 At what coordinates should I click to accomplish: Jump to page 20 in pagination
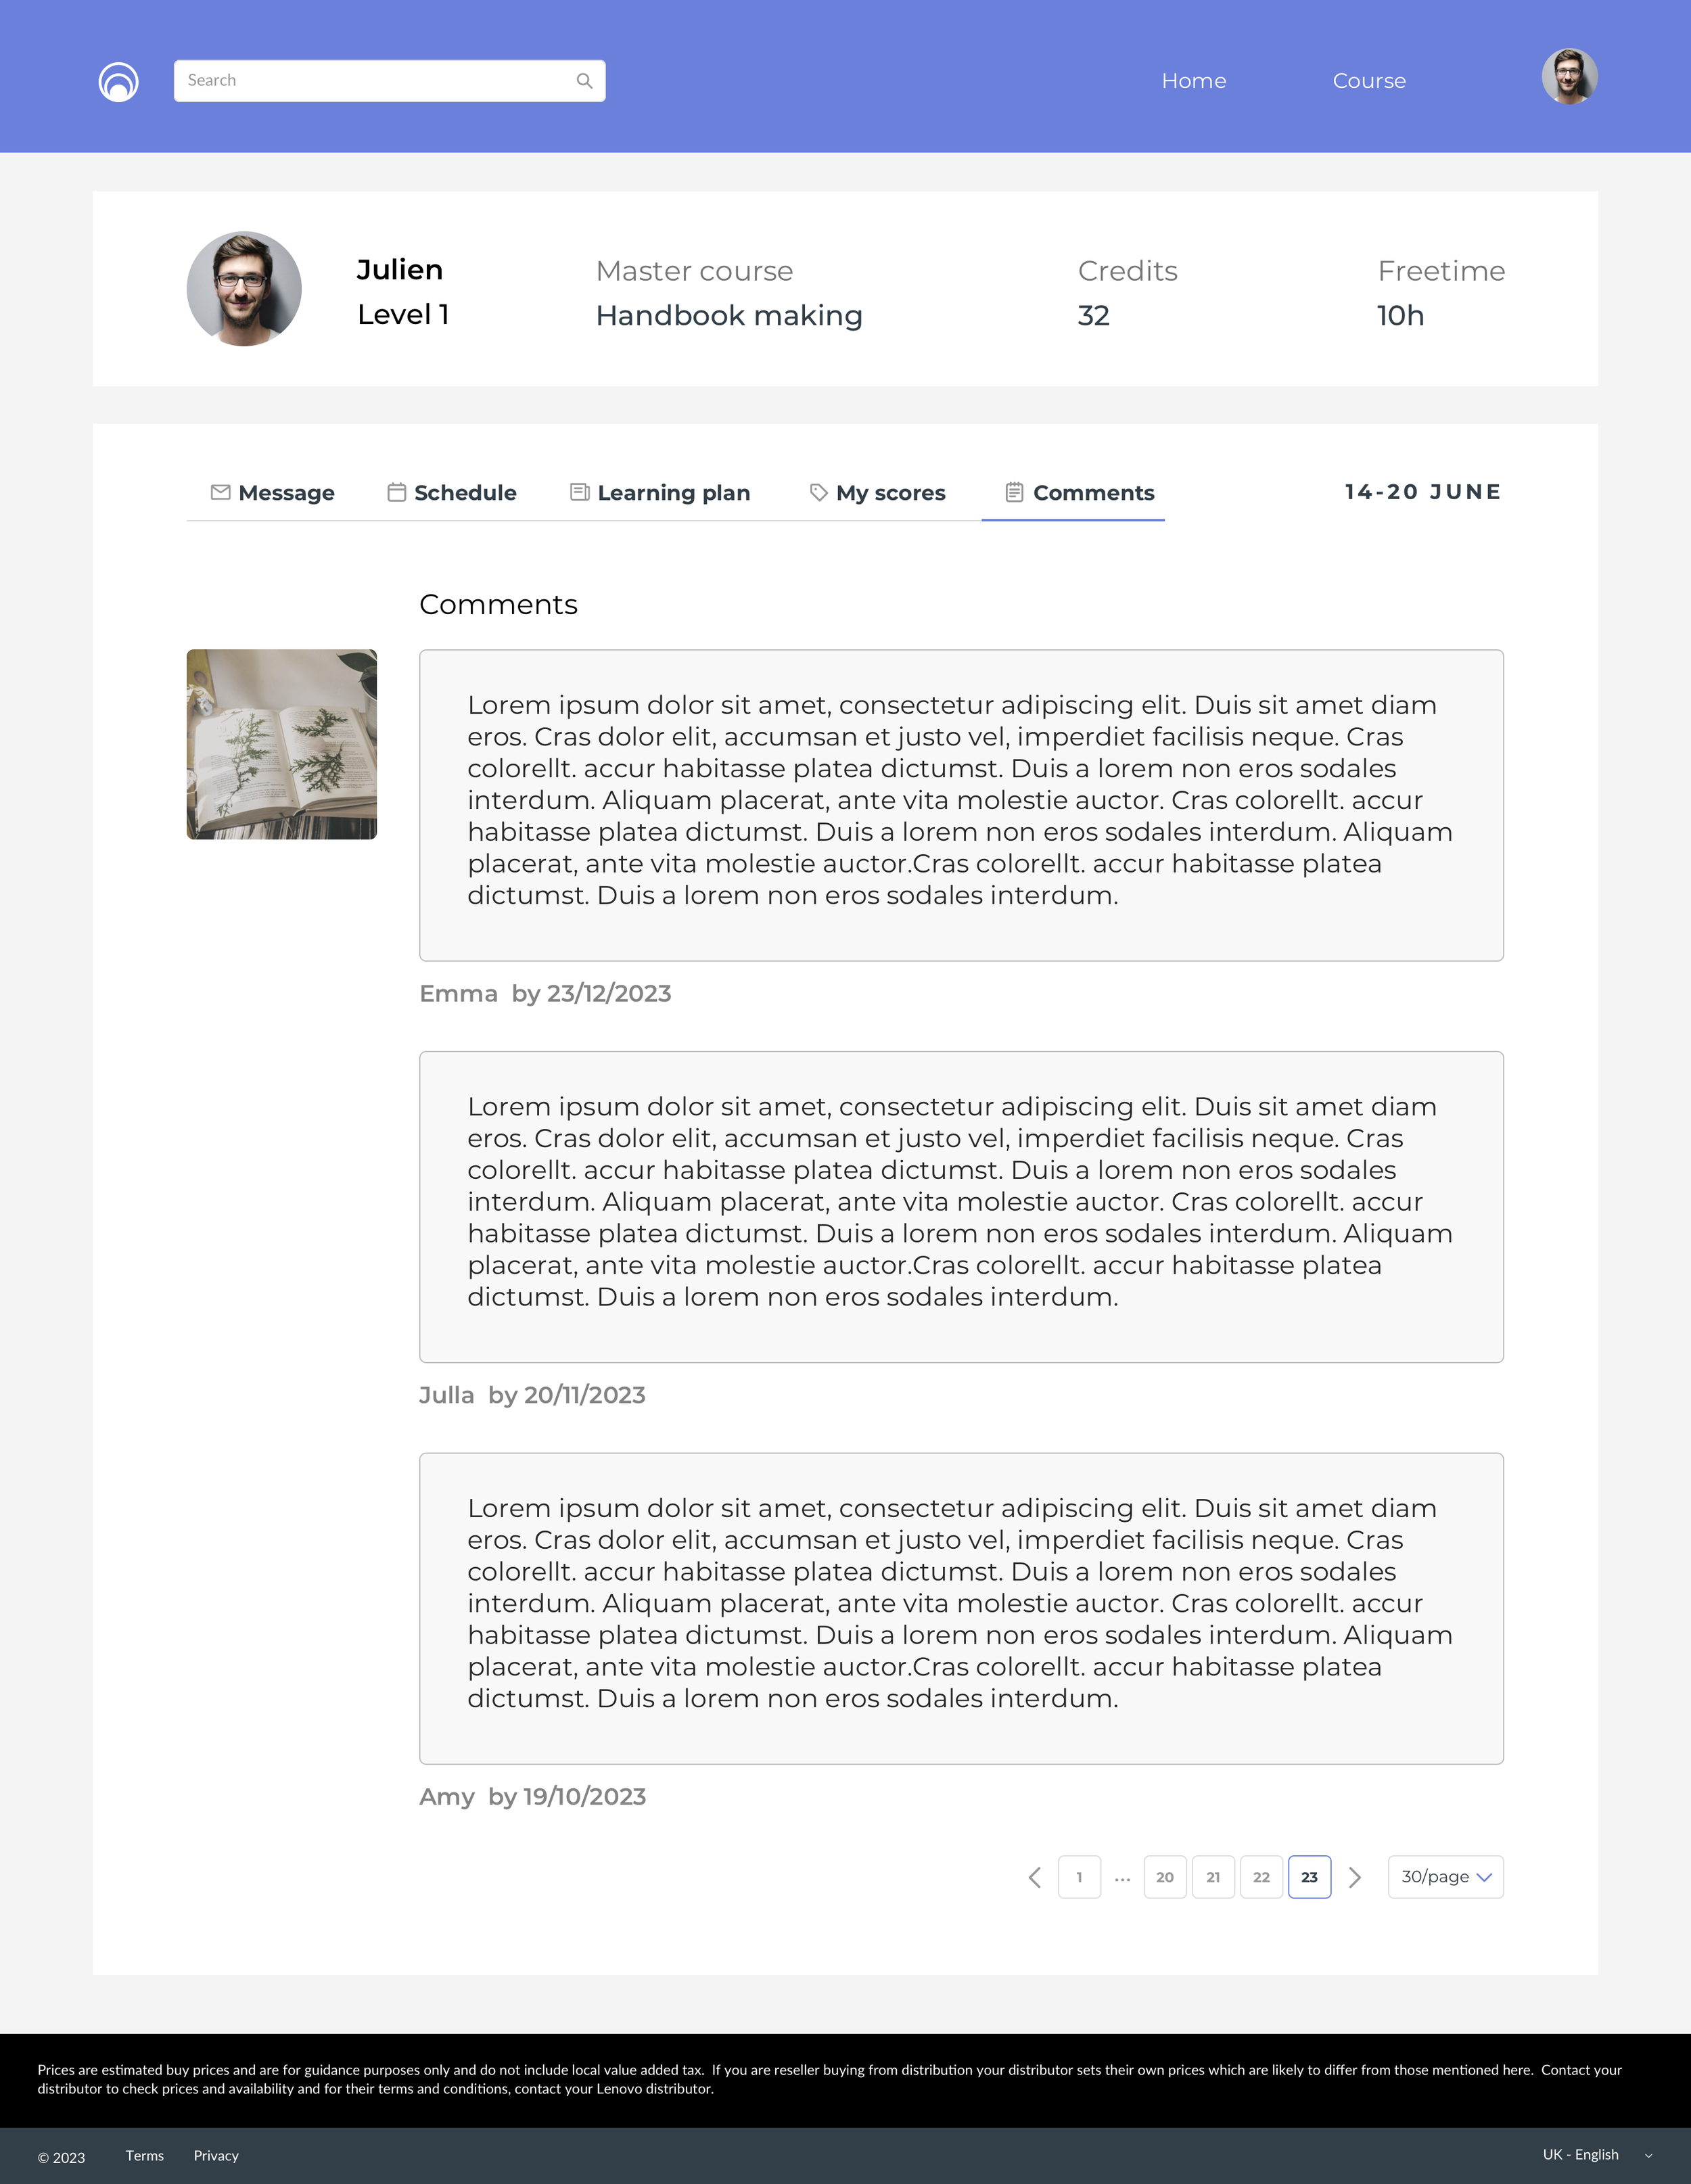pyautogui.click(x=1164, y=1877)
